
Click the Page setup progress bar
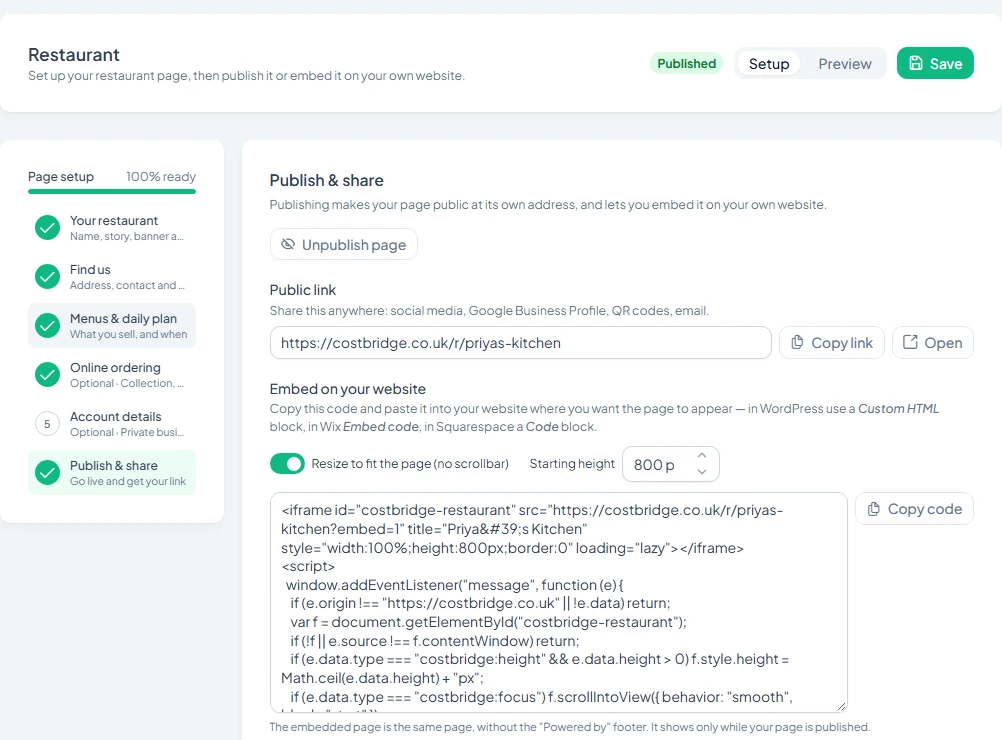click(x=112, y=191)
